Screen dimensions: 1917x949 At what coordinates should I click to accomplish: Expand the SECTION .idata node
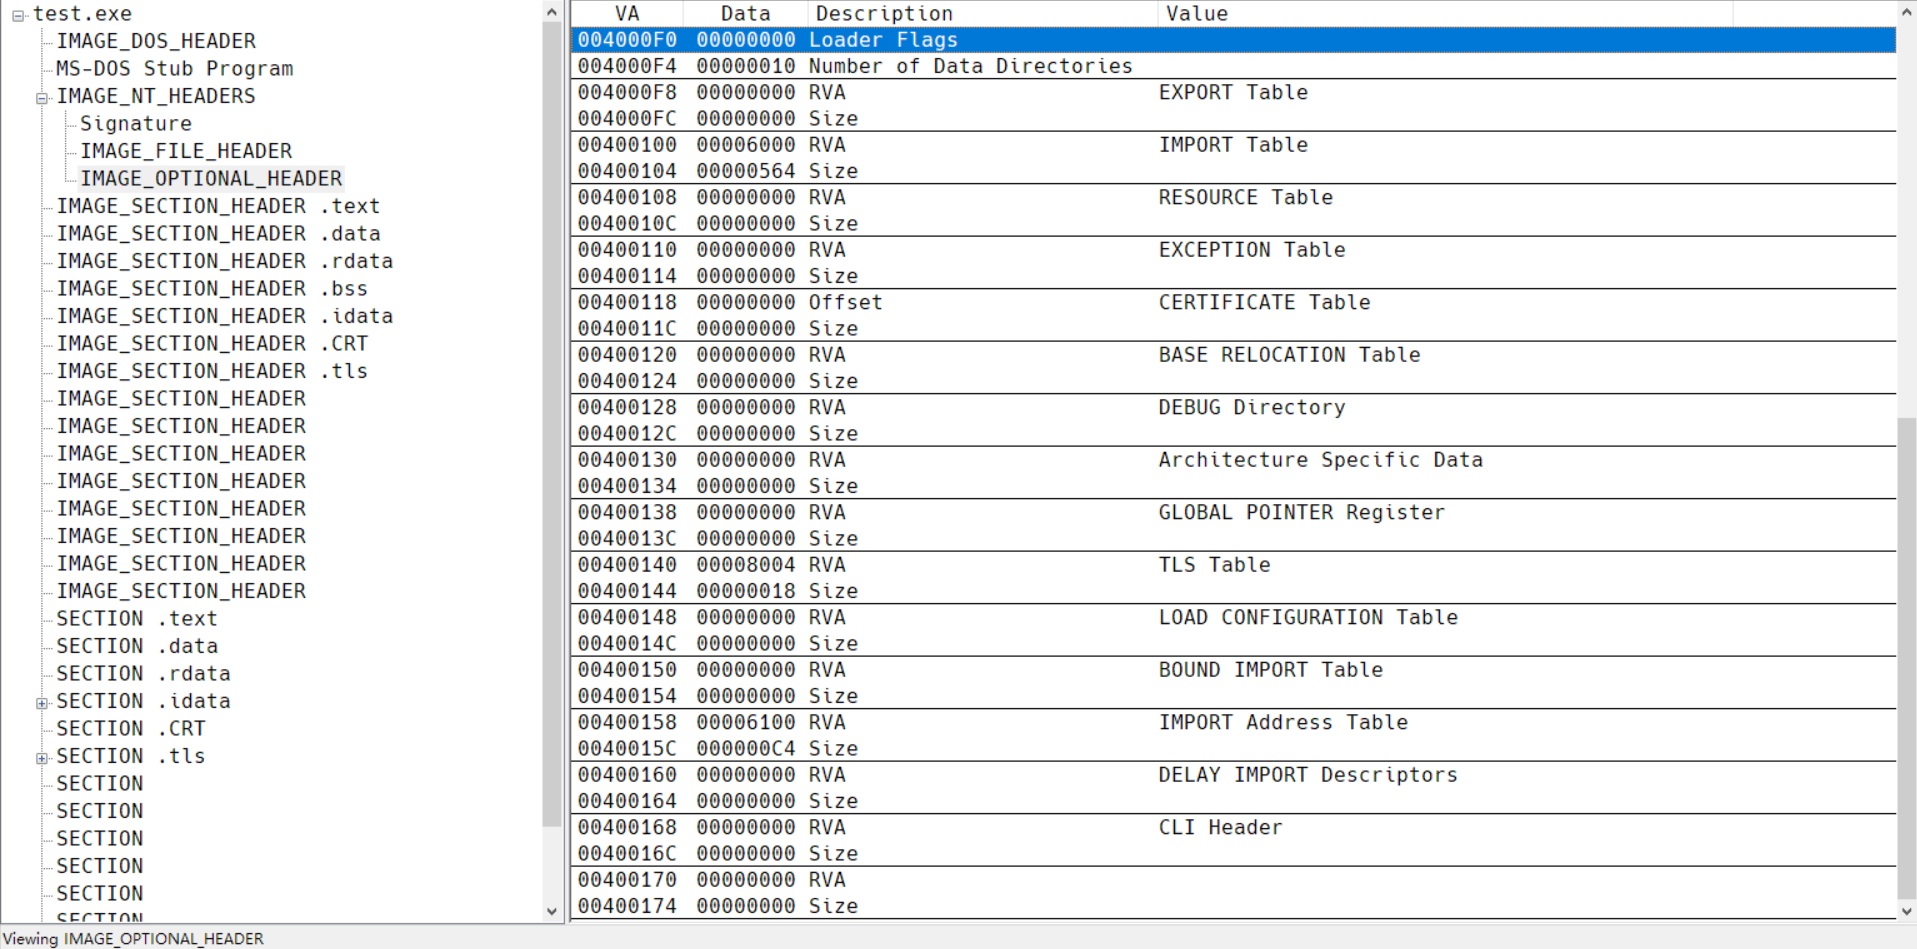[x=42, y=703]
